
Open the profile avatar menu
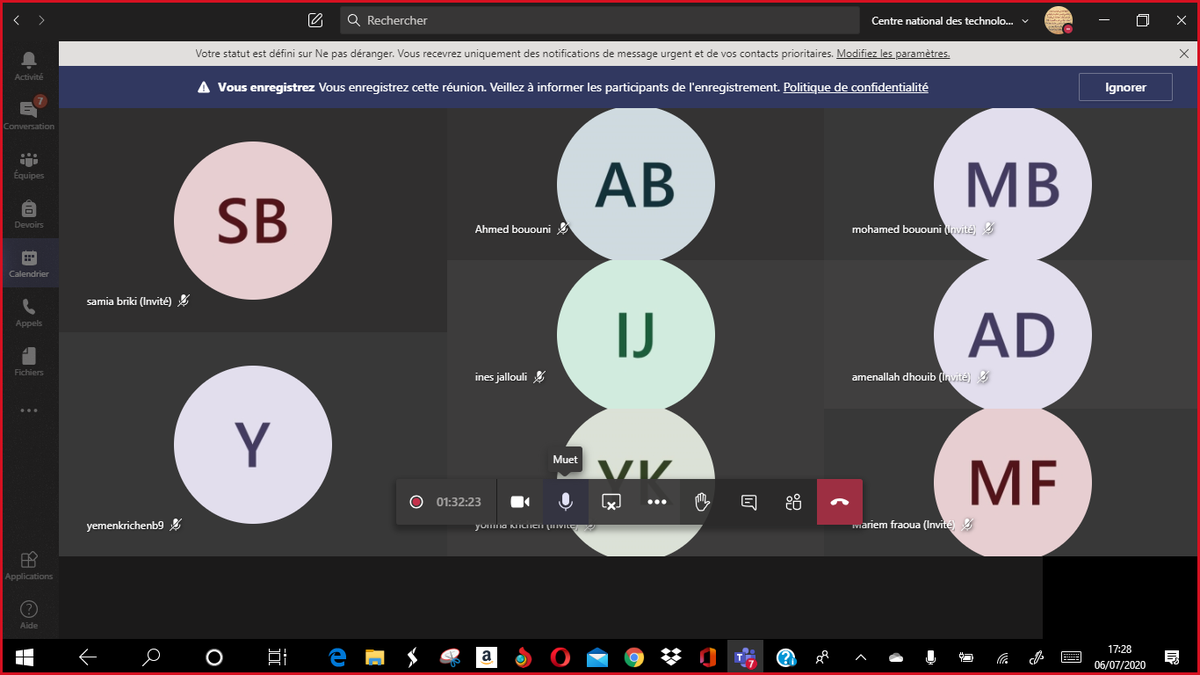pyautogui.click(x=1058, y=20)
